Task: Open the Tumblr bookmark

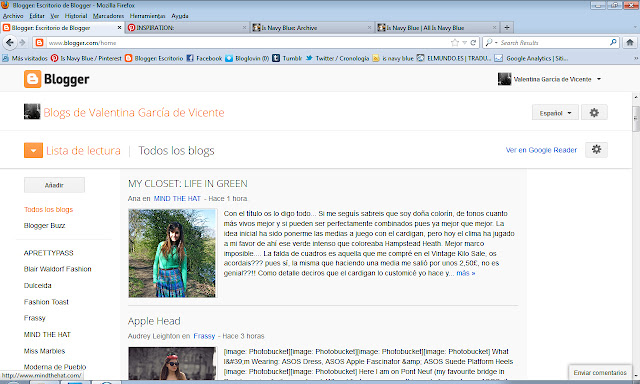Action: click(x=287, y=58)
